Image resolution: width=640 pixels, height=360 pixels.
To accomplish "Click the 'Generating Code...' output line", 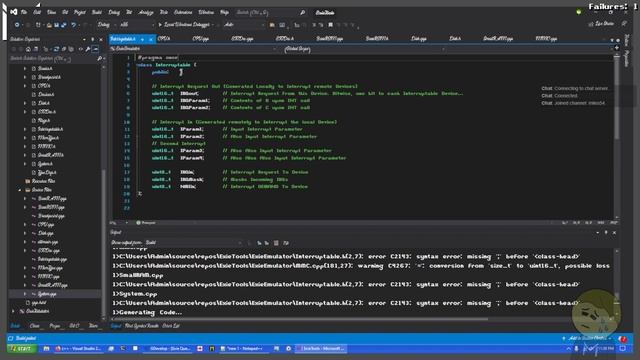I will pyautogui.click(x=147, y=313).
